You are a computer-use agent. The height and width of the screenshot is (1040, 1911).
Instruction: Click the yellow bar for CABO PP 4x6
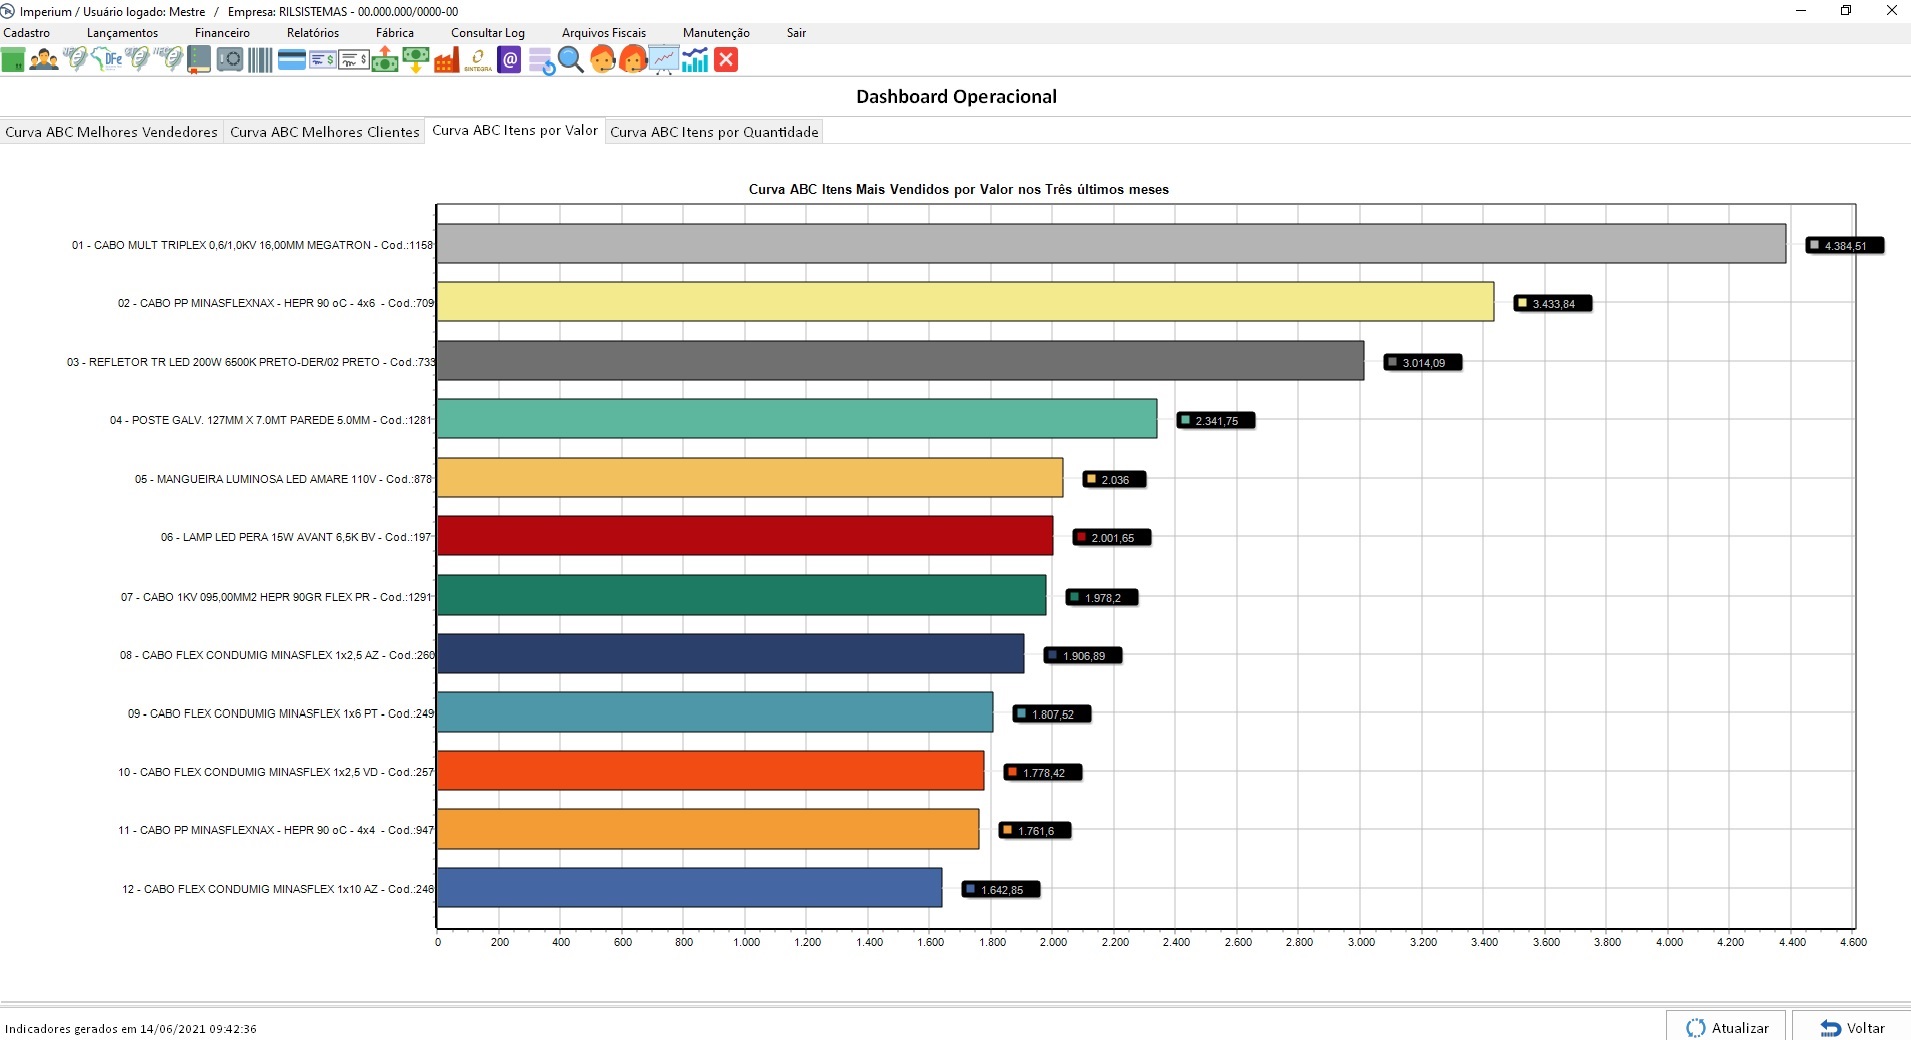[x=964, y=302]
